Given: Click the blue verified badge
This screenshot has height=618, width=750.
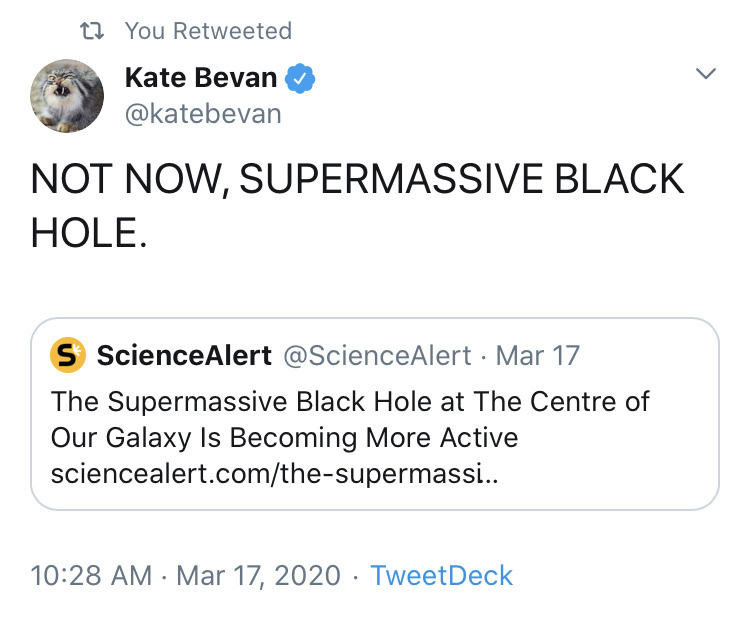Looking at the screenshot, I should (x=300, y=78).
